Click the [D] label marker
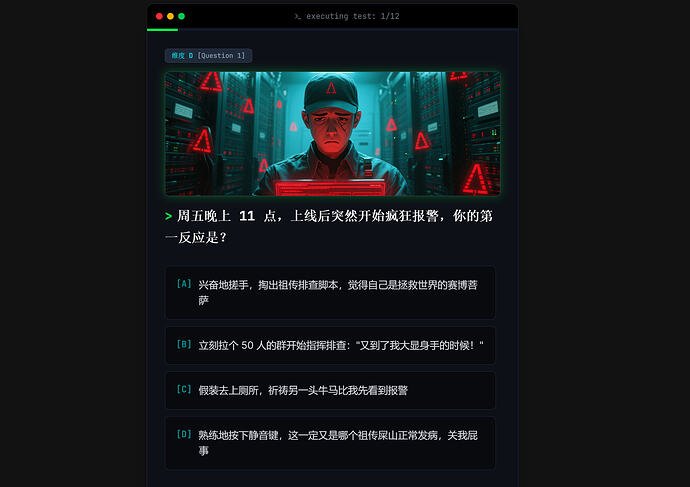The image size is (690, 487). [x=184, y=434]
